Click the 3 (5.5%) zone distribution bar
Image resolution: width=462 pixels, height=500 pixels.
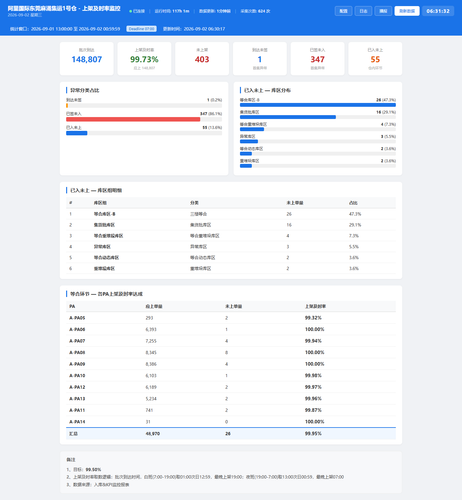coord(249,141)
